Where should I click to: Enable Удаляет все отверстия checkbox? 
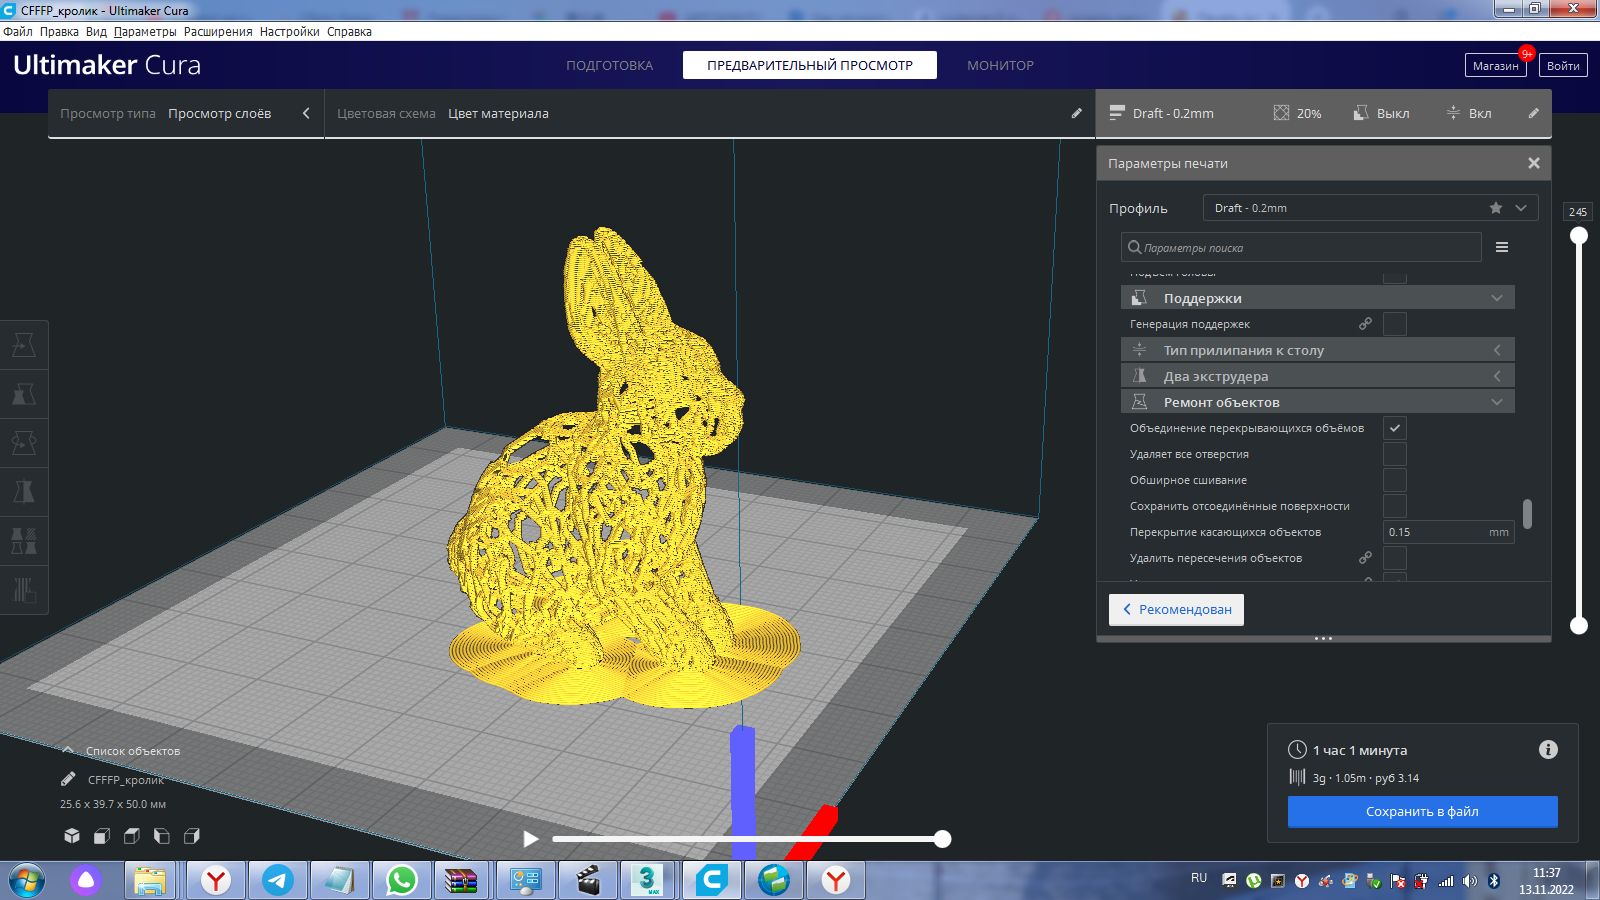point(1394,454)
